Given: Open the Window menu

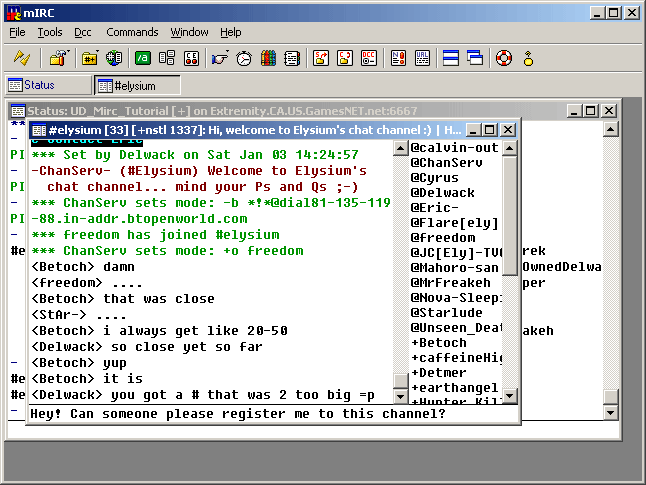Looking at the screenshot, I should point(190,32).
